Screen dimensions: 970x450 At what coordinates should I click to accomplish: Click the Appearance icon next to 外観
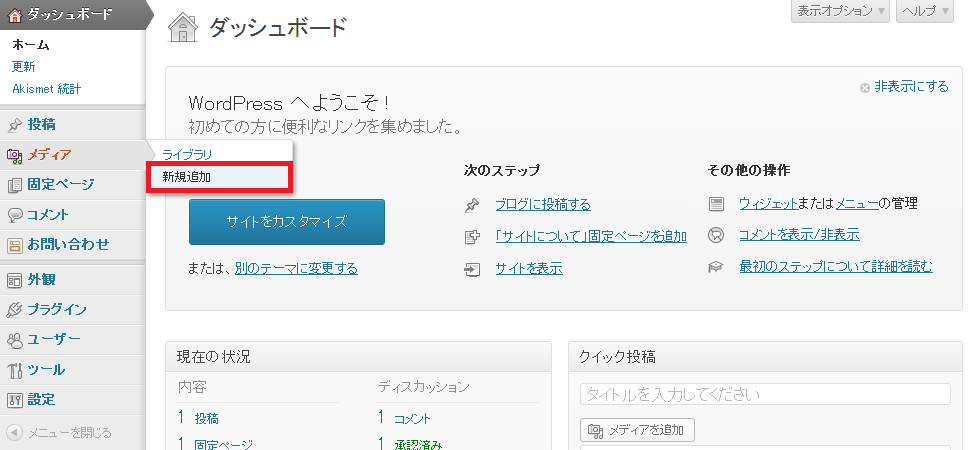coord(14,280)
